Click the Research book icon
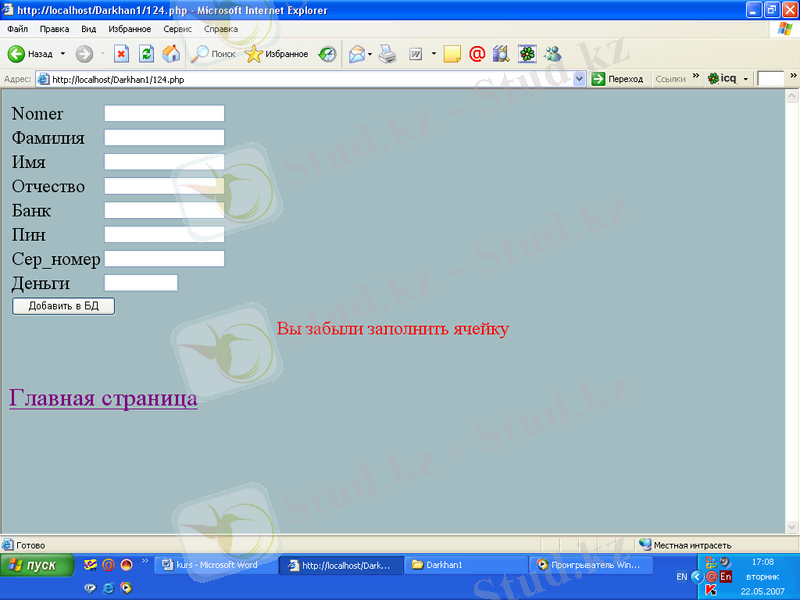This screenshot has width=800, height=600. (501, 54)
